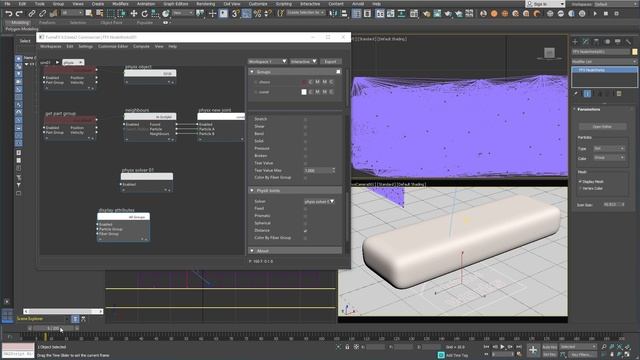Open the Hierarchy command panel tab
The height and width of the screenshot is (360, 640).
click(x=596, y=42)
